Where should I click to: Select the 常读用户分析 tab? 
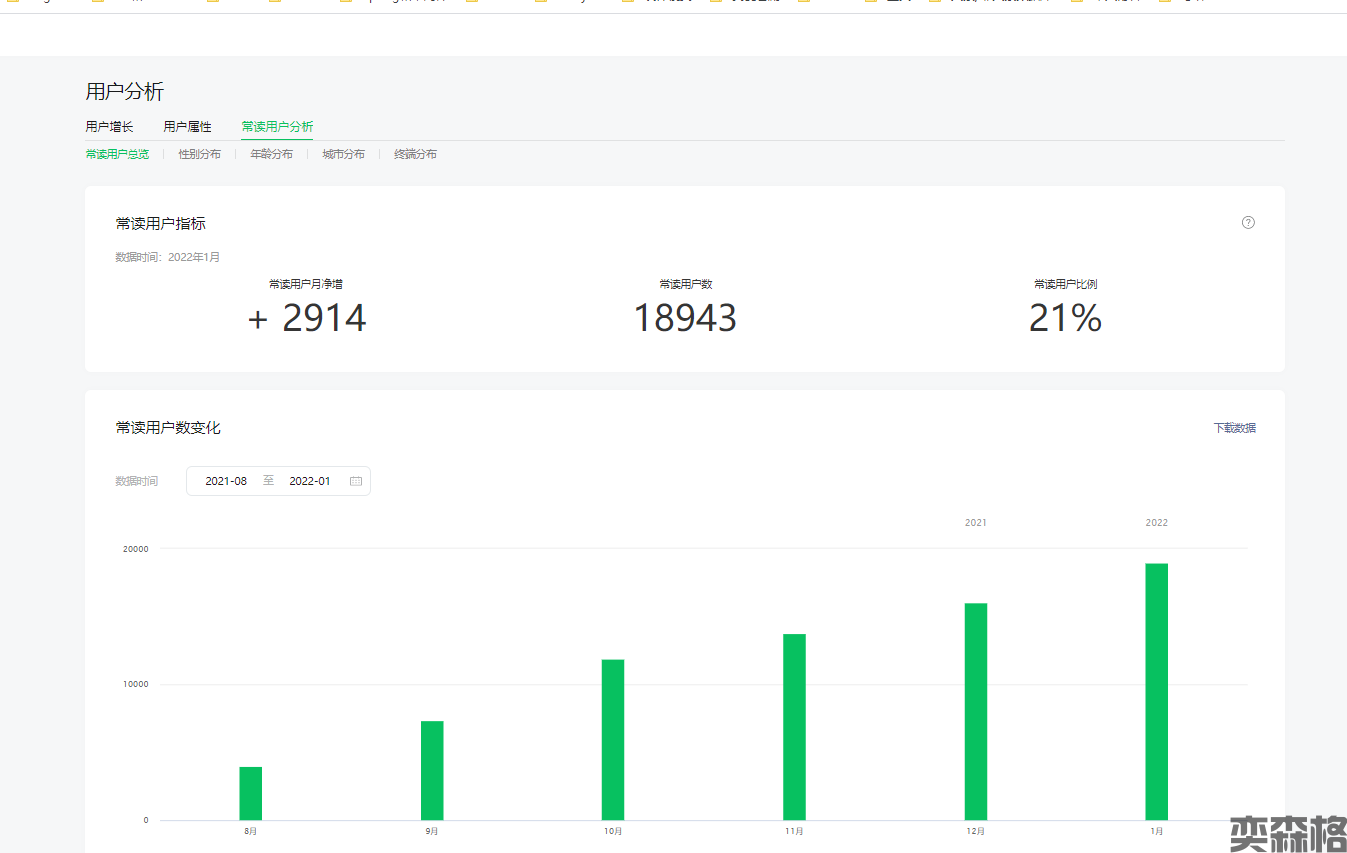[277, 127]
